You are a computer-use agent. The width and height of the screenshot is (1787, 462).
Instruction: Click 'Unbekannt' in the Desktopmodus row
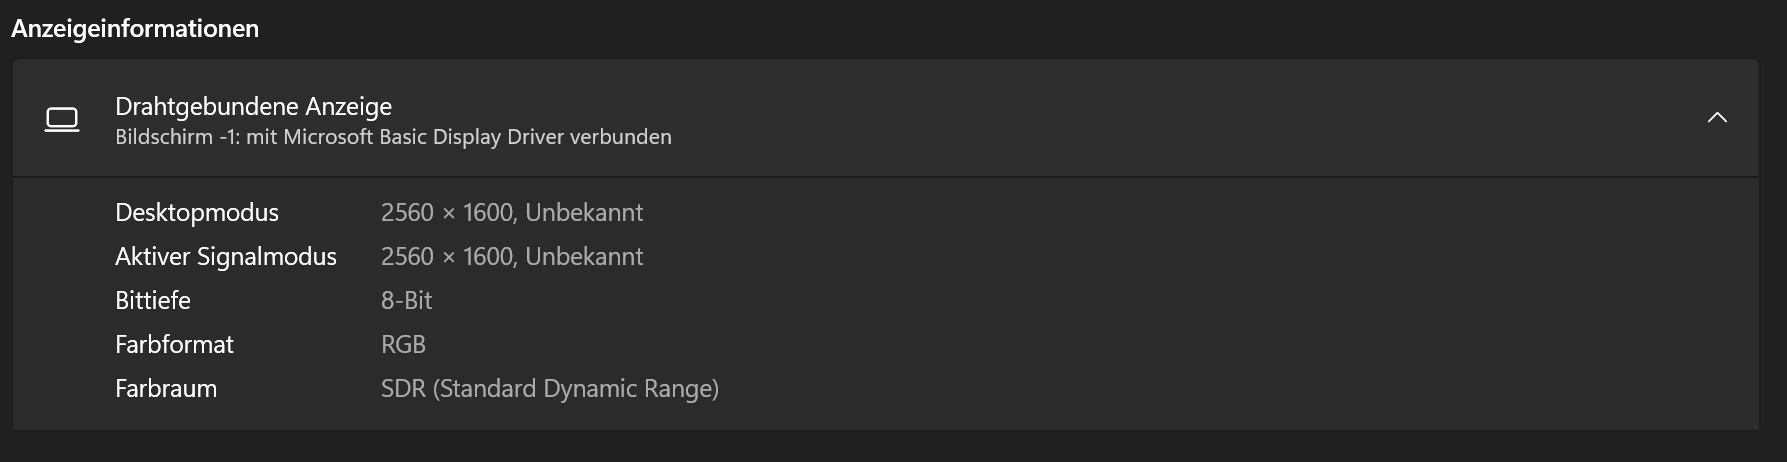pyautogui.click(x=584, y=213)
